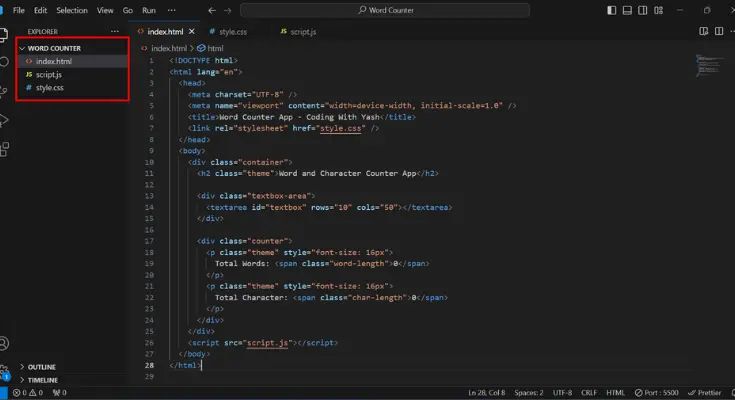The height and width of the screenshot is (400, 735).
Task: Close the index.html tab
Action: tap(192, 31)
